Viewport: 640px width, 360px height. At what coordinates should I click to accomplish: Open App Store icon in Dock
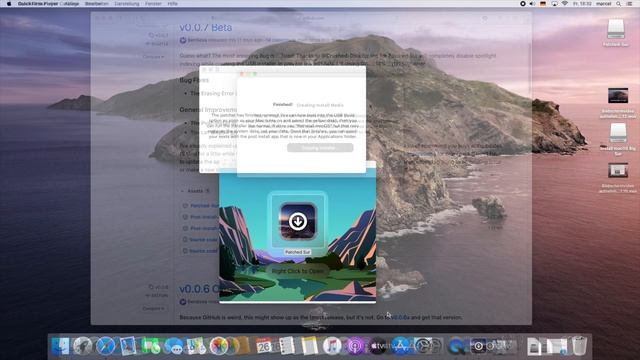tap(400, 346)
